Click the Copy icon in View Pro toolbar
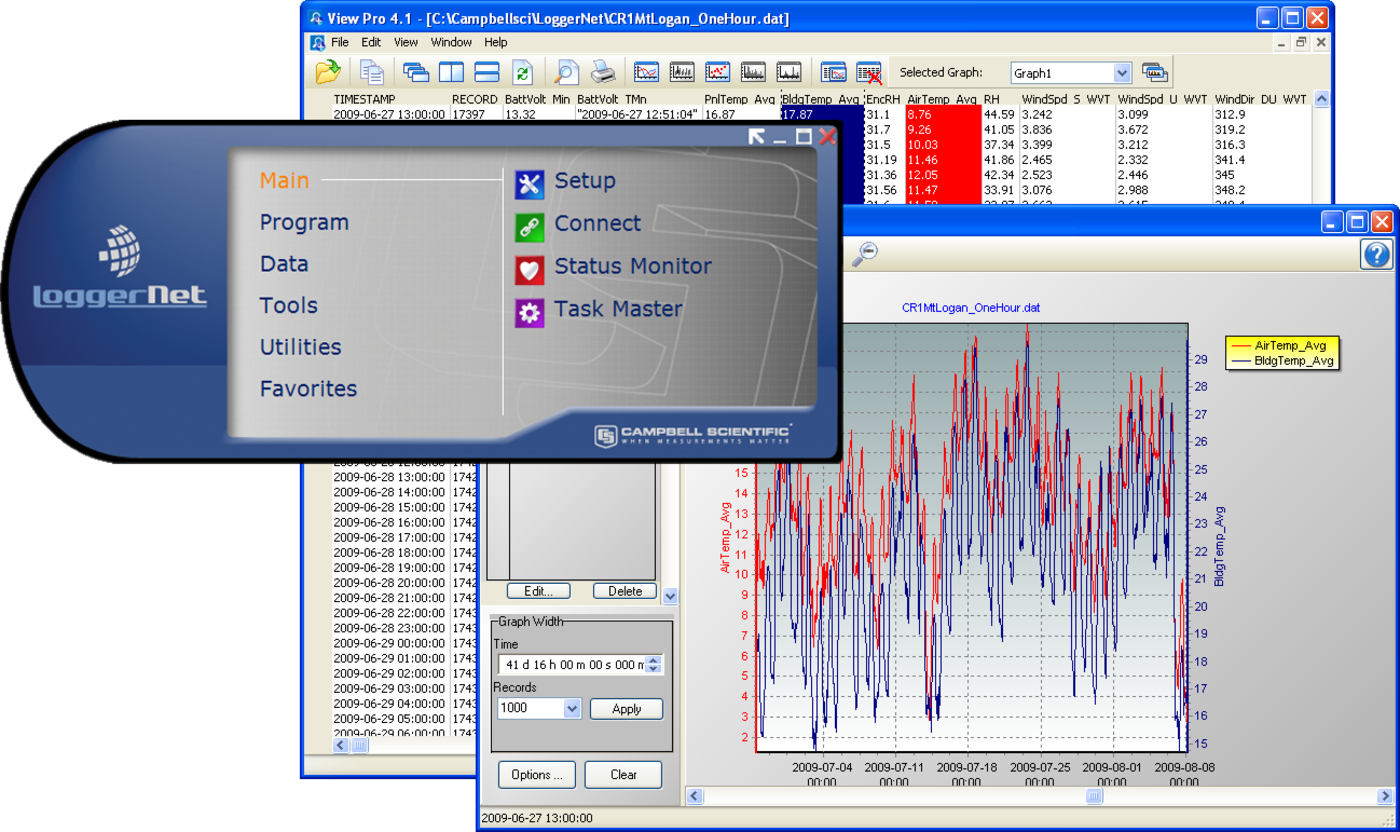The width and height of the screenshot is (1400, 832). pyautogui.click(x=372, y=72)
